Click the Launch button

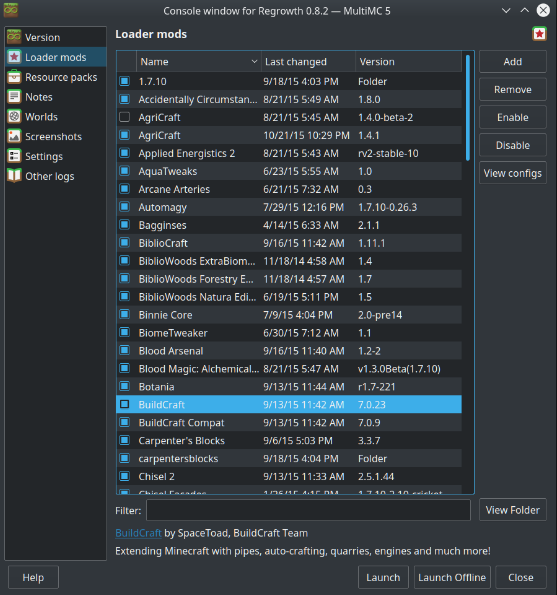click(383, 577)
